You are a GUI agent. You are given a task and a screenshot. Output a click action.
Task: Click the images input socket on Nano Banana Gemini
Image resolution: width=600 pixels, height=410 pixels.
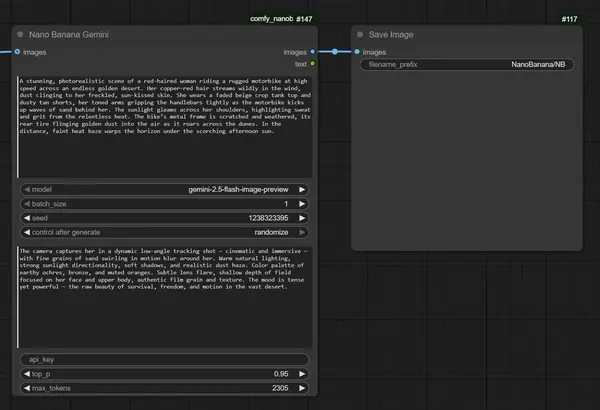[x=17, y=52]
